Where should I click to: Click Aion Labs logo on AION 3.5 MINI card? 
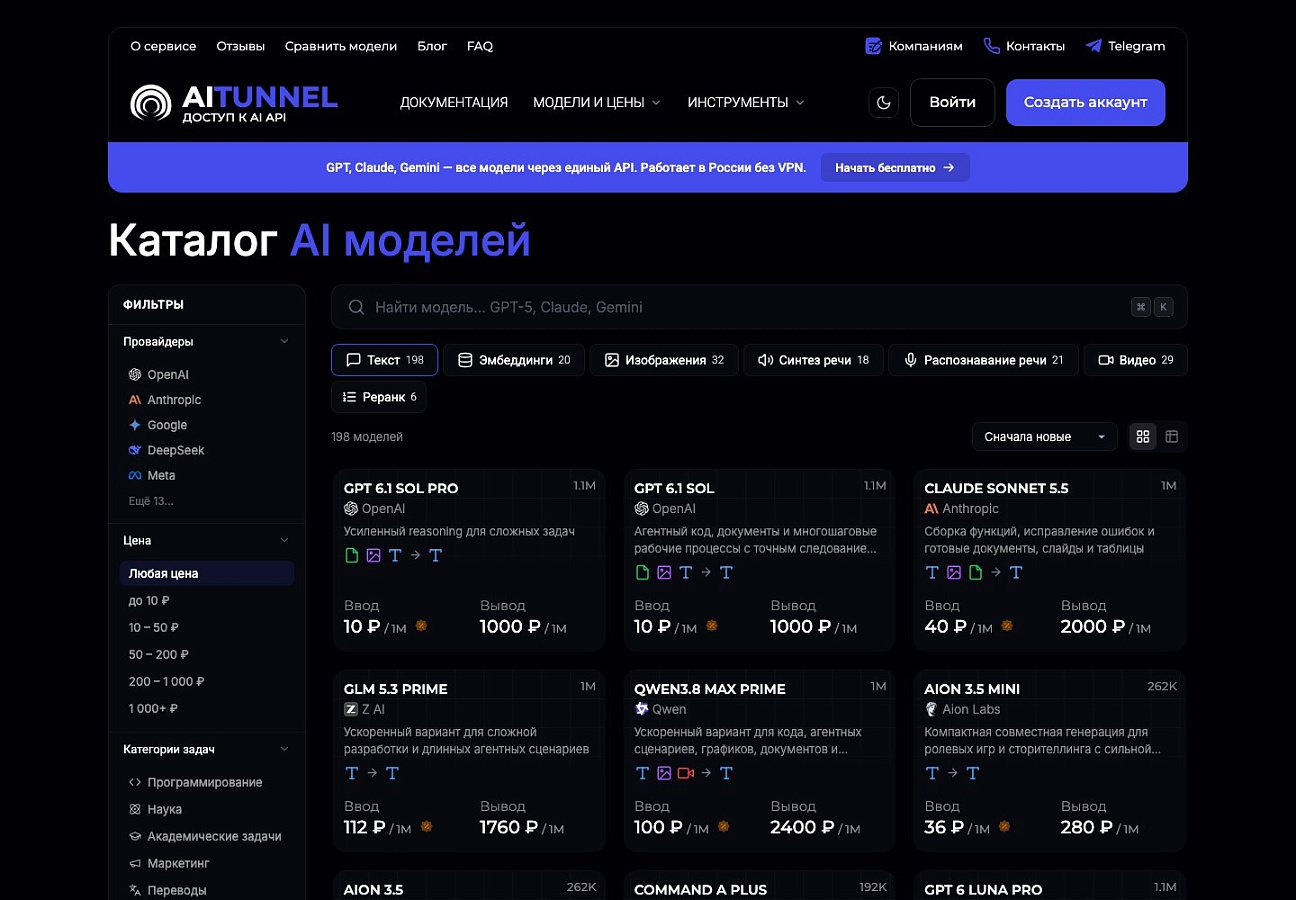pos(932,709)
